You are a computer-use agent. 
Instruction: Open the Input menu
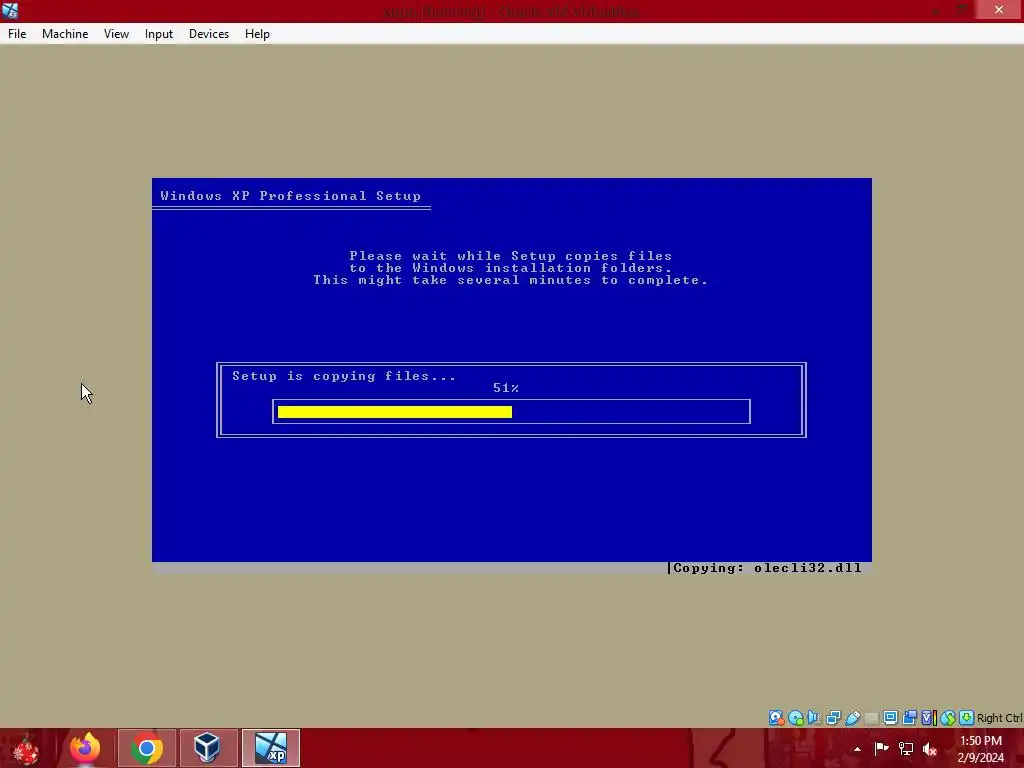[159, 34]
